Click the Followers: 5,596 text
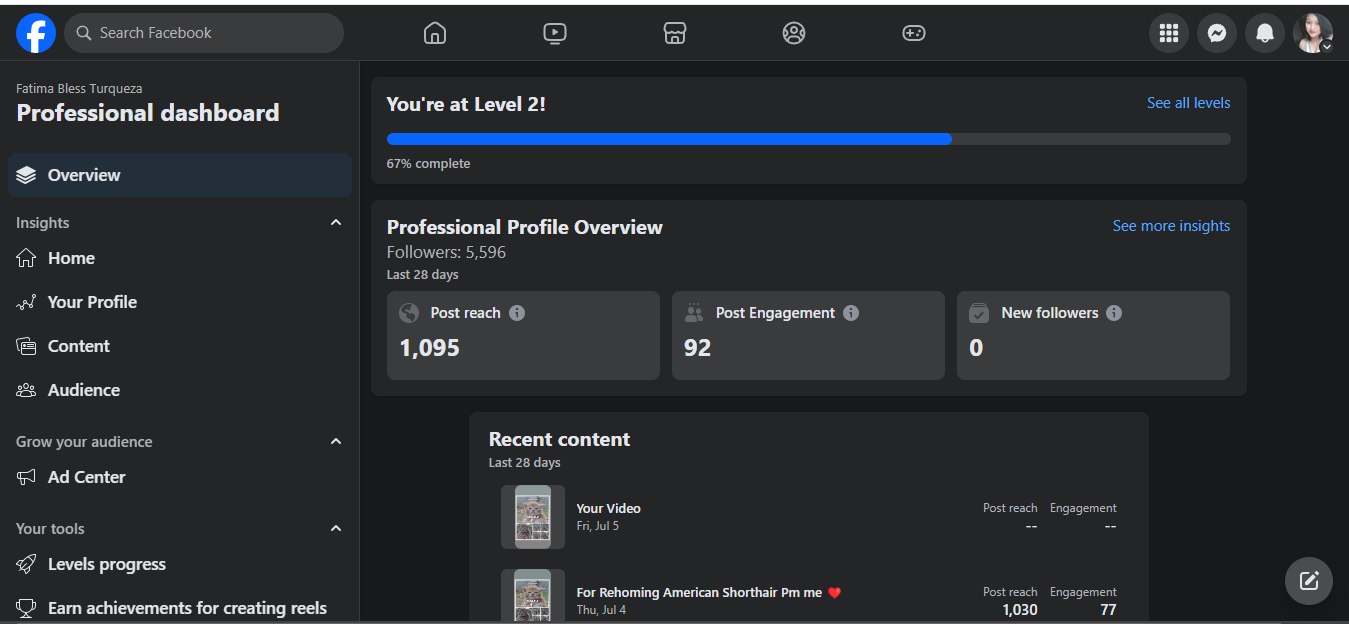 pyautogui.click(x=446, y=252)
